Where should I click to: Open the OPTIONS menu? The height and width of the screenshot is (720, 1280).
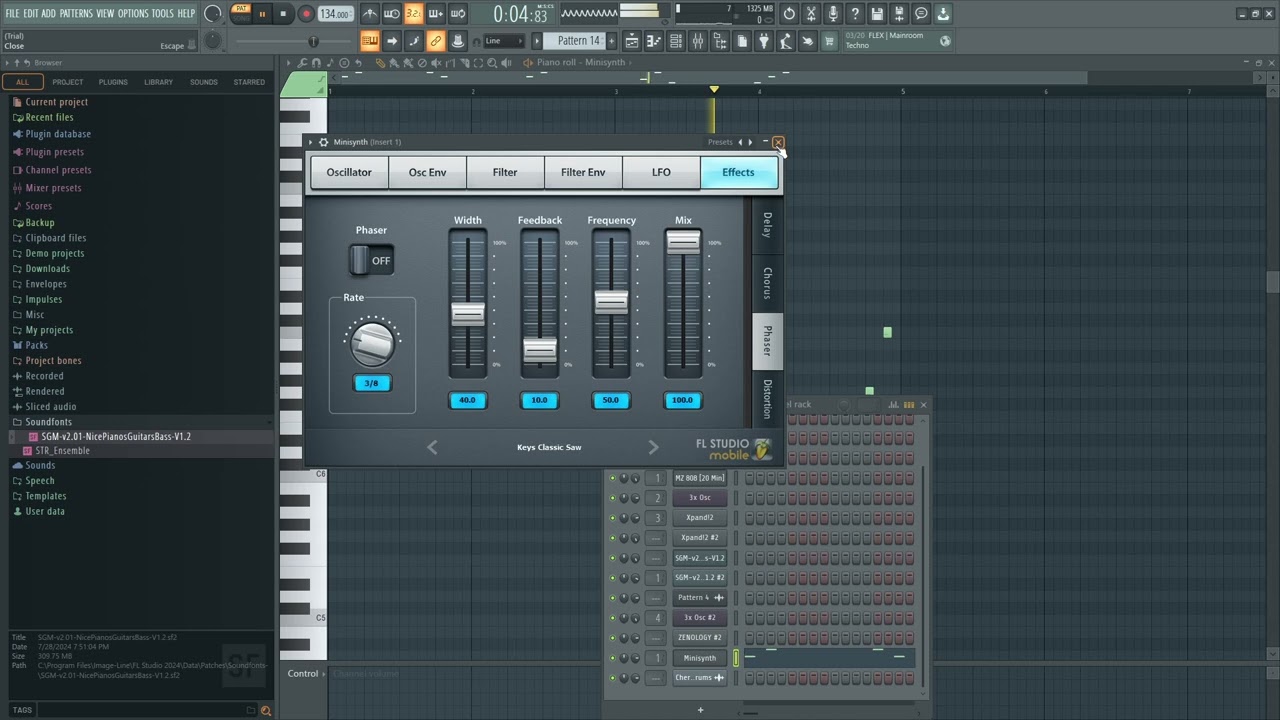133,13
